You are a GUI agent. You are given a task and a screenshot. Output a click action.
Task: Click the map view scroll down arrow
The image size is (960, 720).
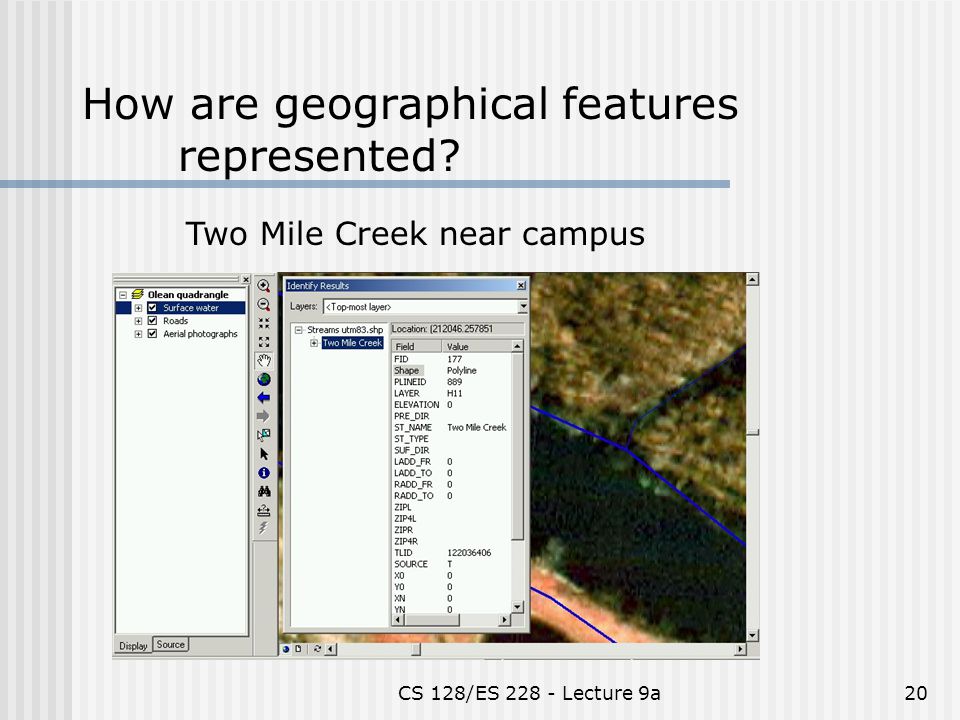point(752,636)
